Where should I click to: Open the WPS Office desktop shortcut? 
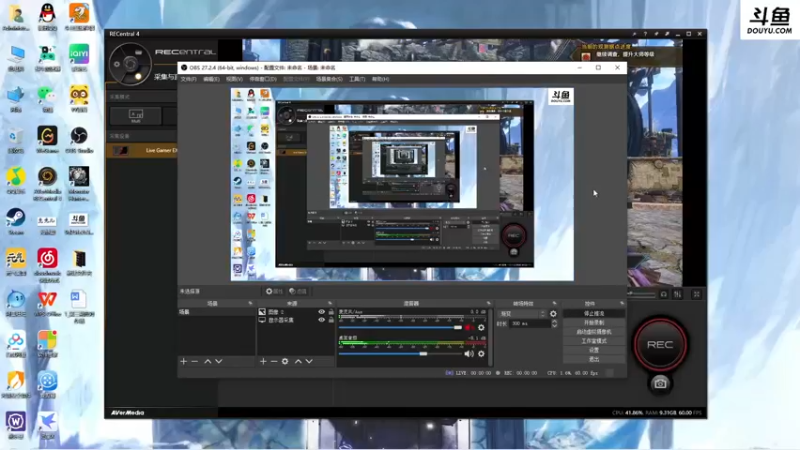coord(47,303)
